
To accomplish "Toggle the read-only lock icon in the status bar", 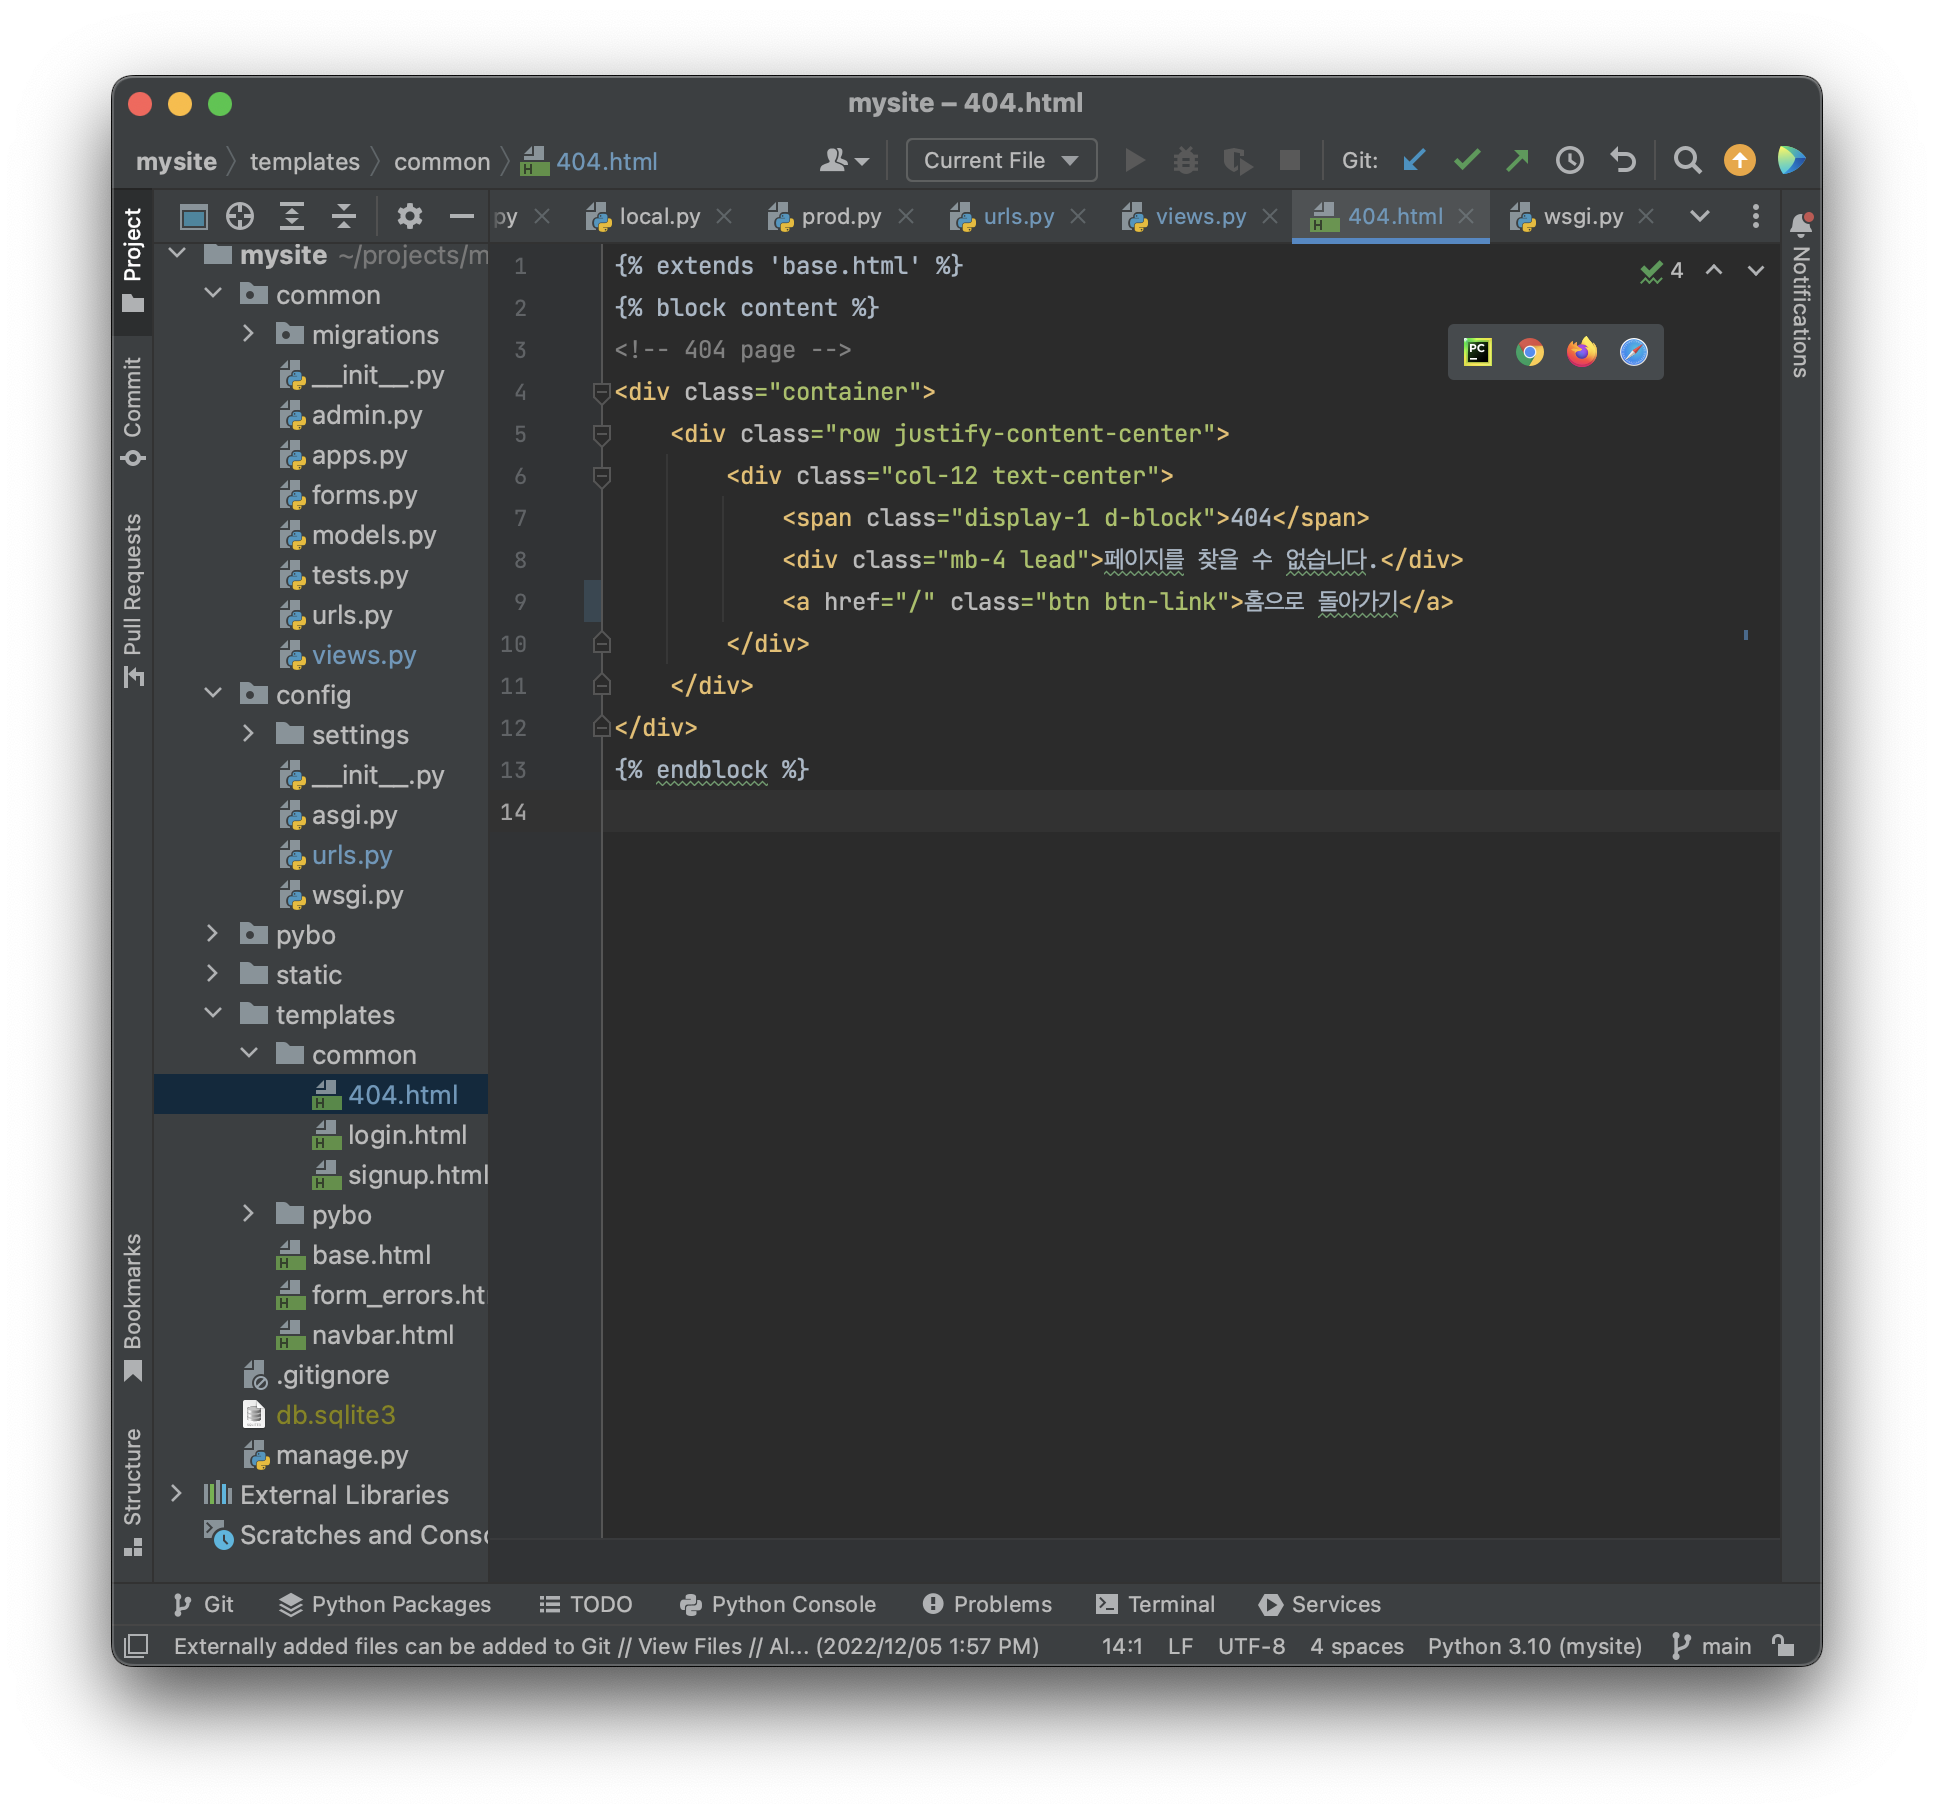I will pos(1783,1645).
